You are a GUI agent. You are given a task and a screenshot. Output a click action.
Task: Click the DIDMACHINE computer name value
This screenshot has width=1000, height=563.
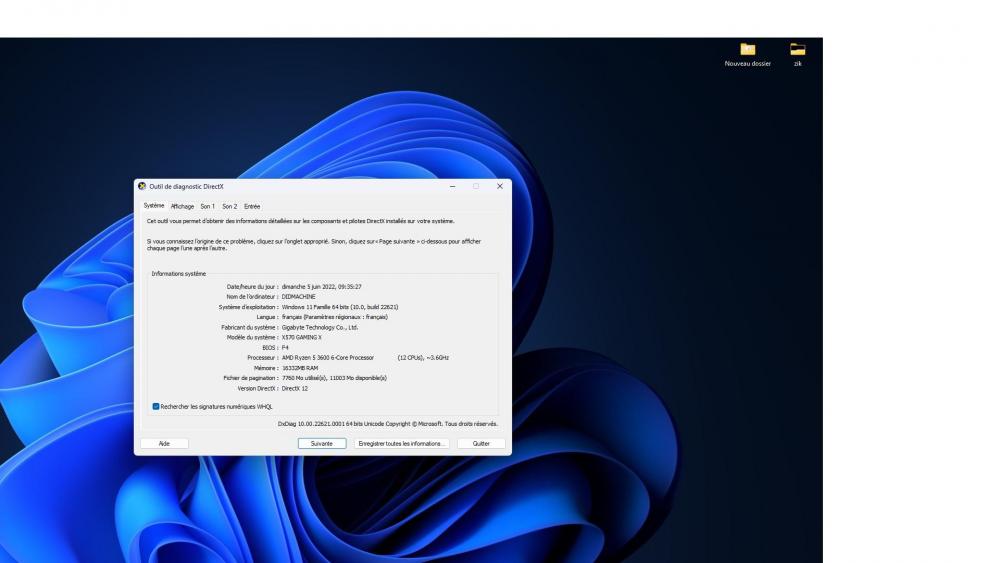299,297
